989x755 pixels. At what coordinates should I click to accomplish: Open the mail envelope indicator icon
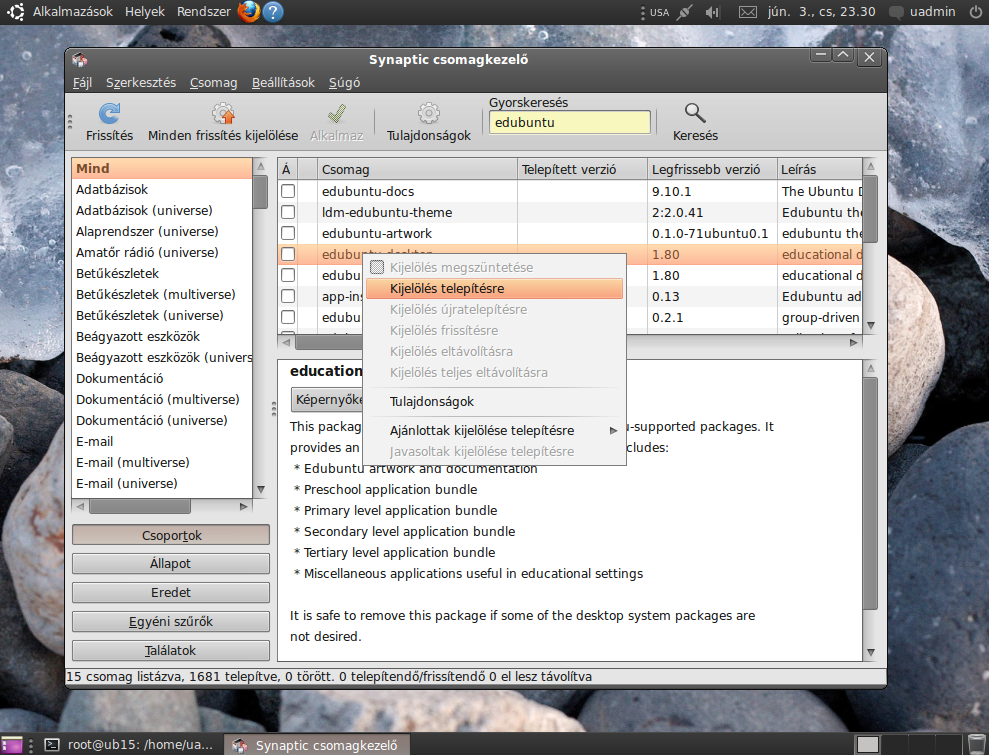748,12
